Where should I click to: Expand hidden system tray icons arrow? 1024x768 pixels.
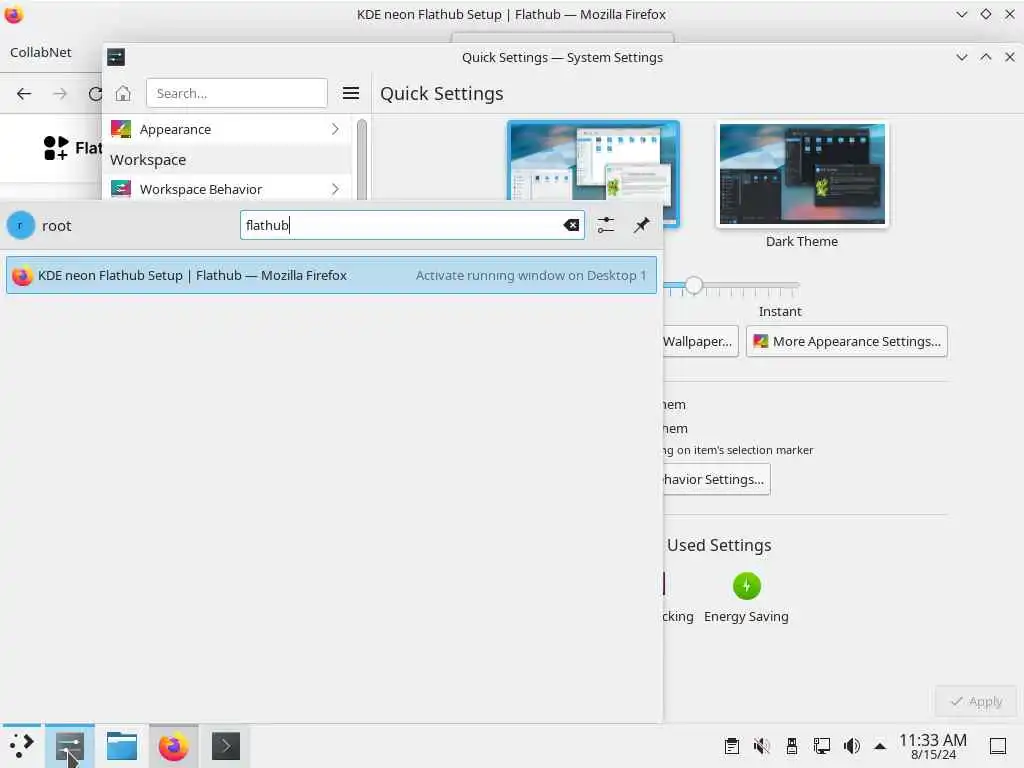[880, 746]
